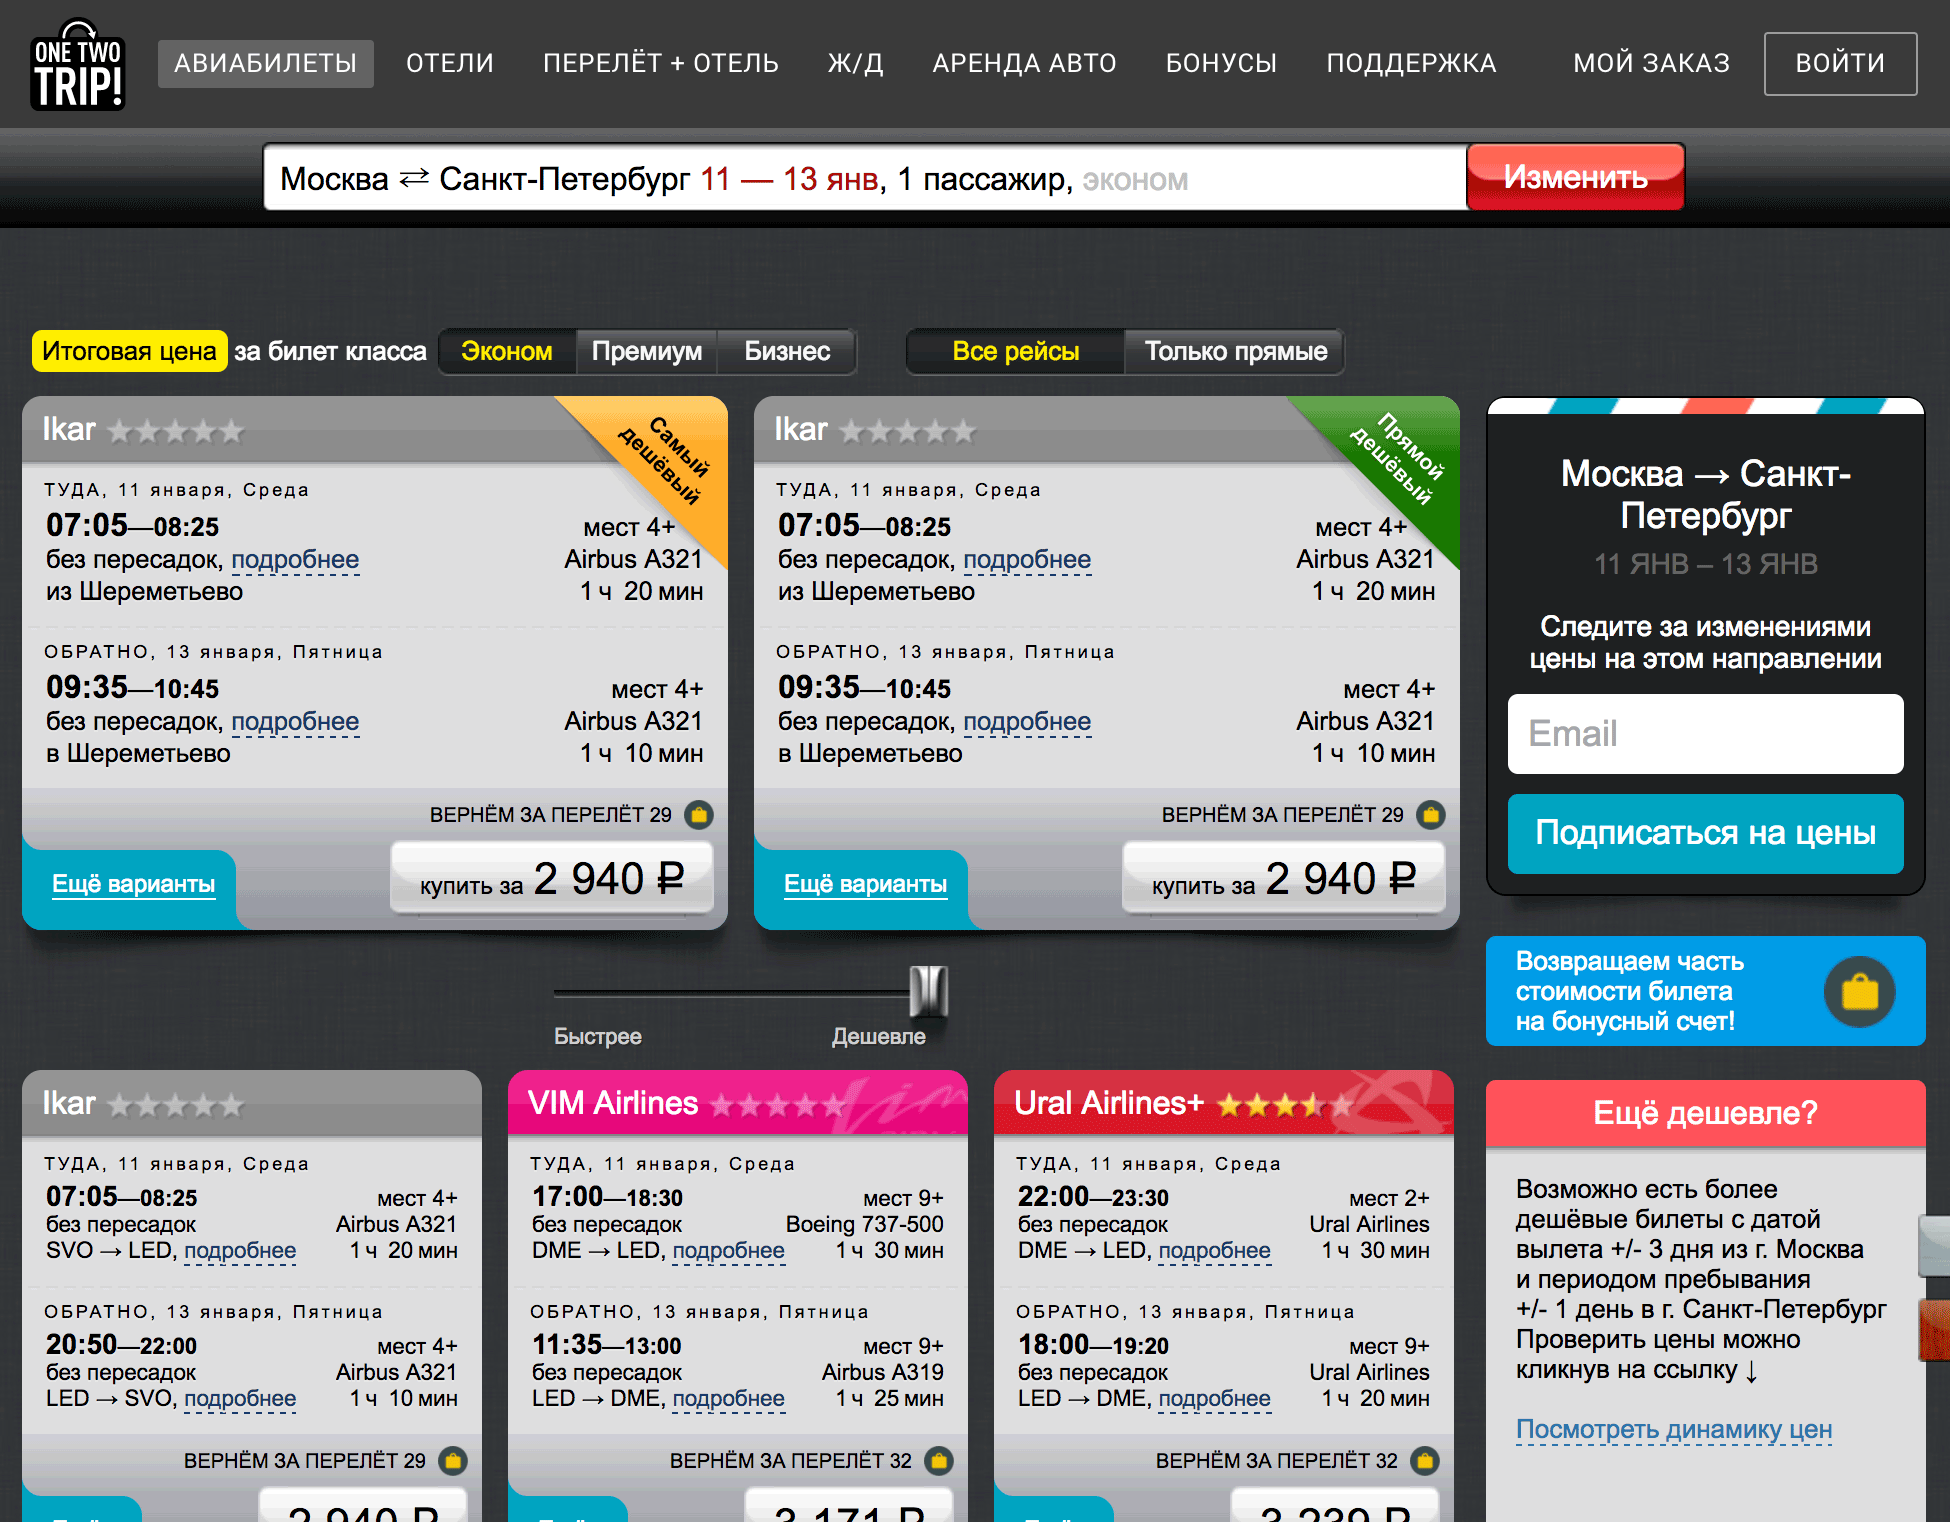Screen dimensions: 1950x1522
Task: Open Мой заказ page
Action: (x=1652, y=63)
